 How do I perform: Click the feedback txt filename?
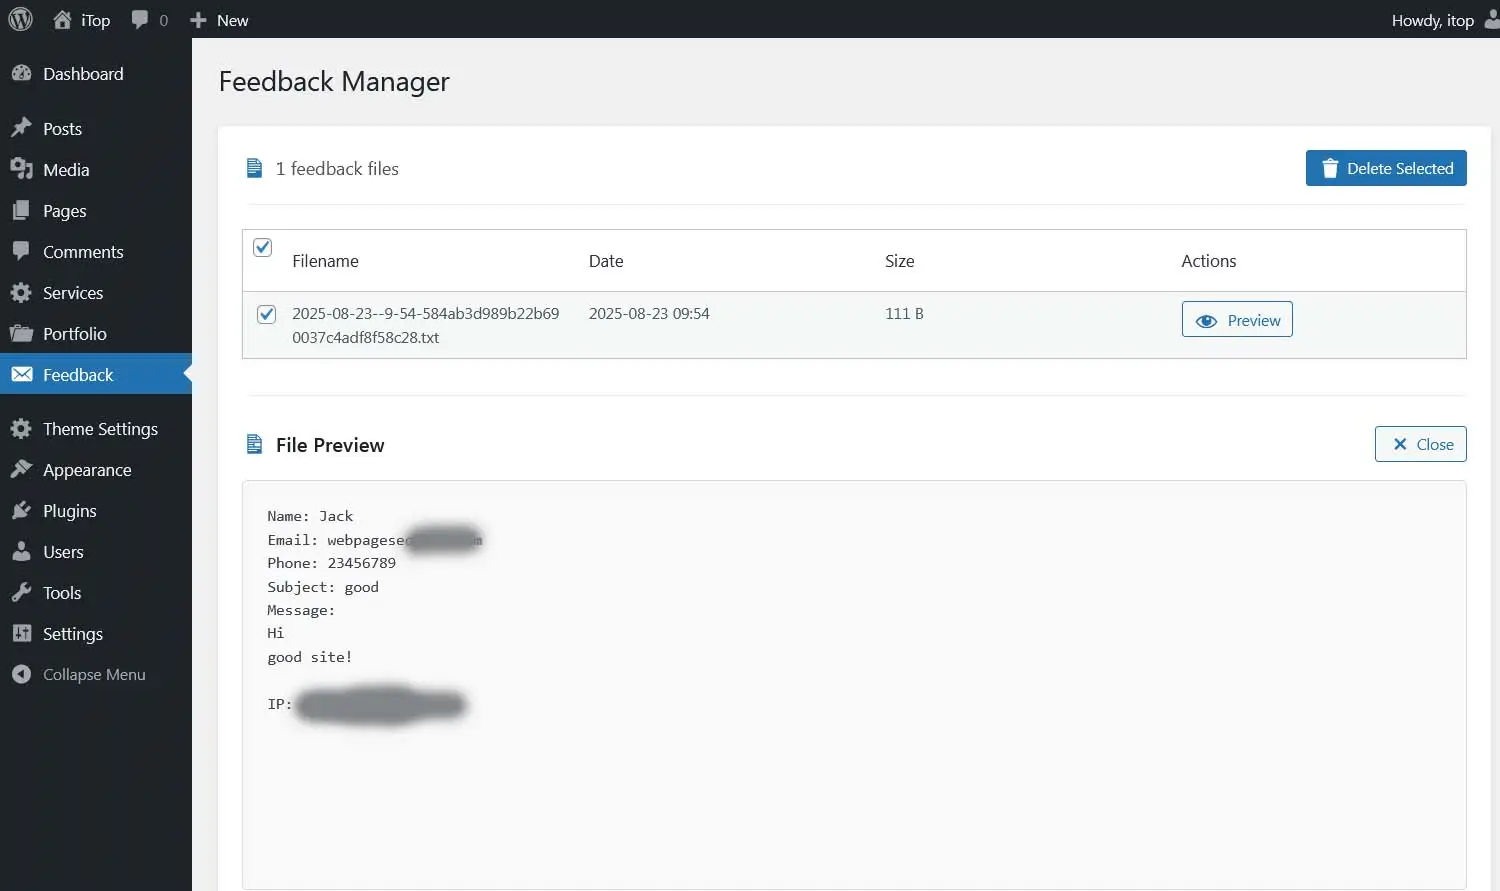[x=425, y=325]
